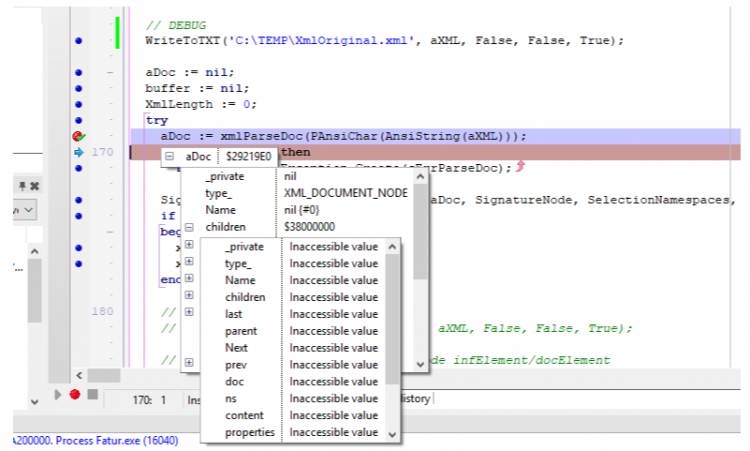750x451 pixels.
Task: Collapse the 'begin' block fold marker
Action: [x=110, y=232]
